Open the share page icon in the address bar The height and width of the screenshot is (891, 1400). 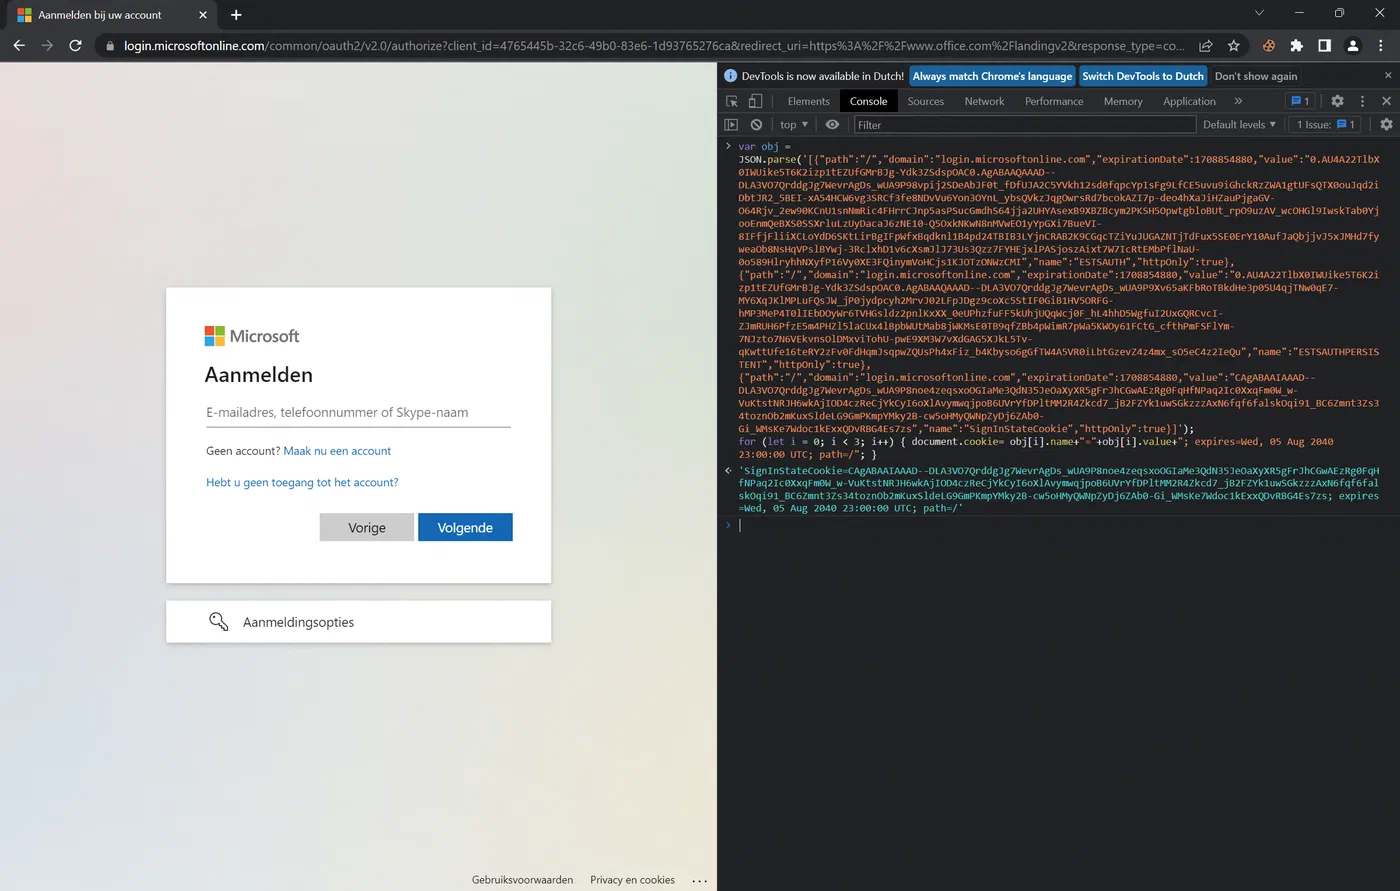pyautogui.click(x=1206, y=46)
